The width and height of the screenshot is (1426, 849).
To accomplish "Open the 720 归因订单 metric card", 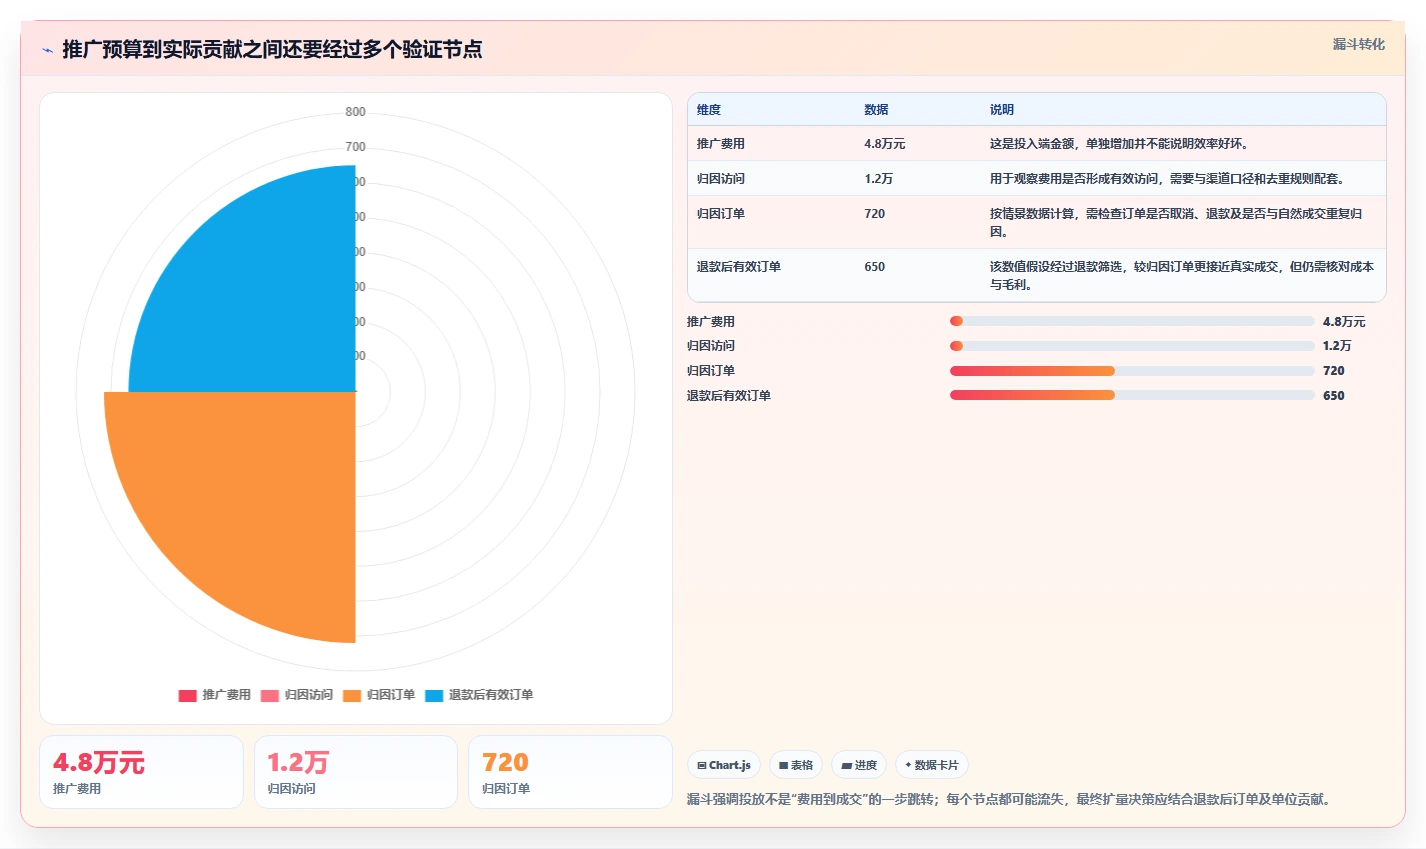I will tap(570, 772).
